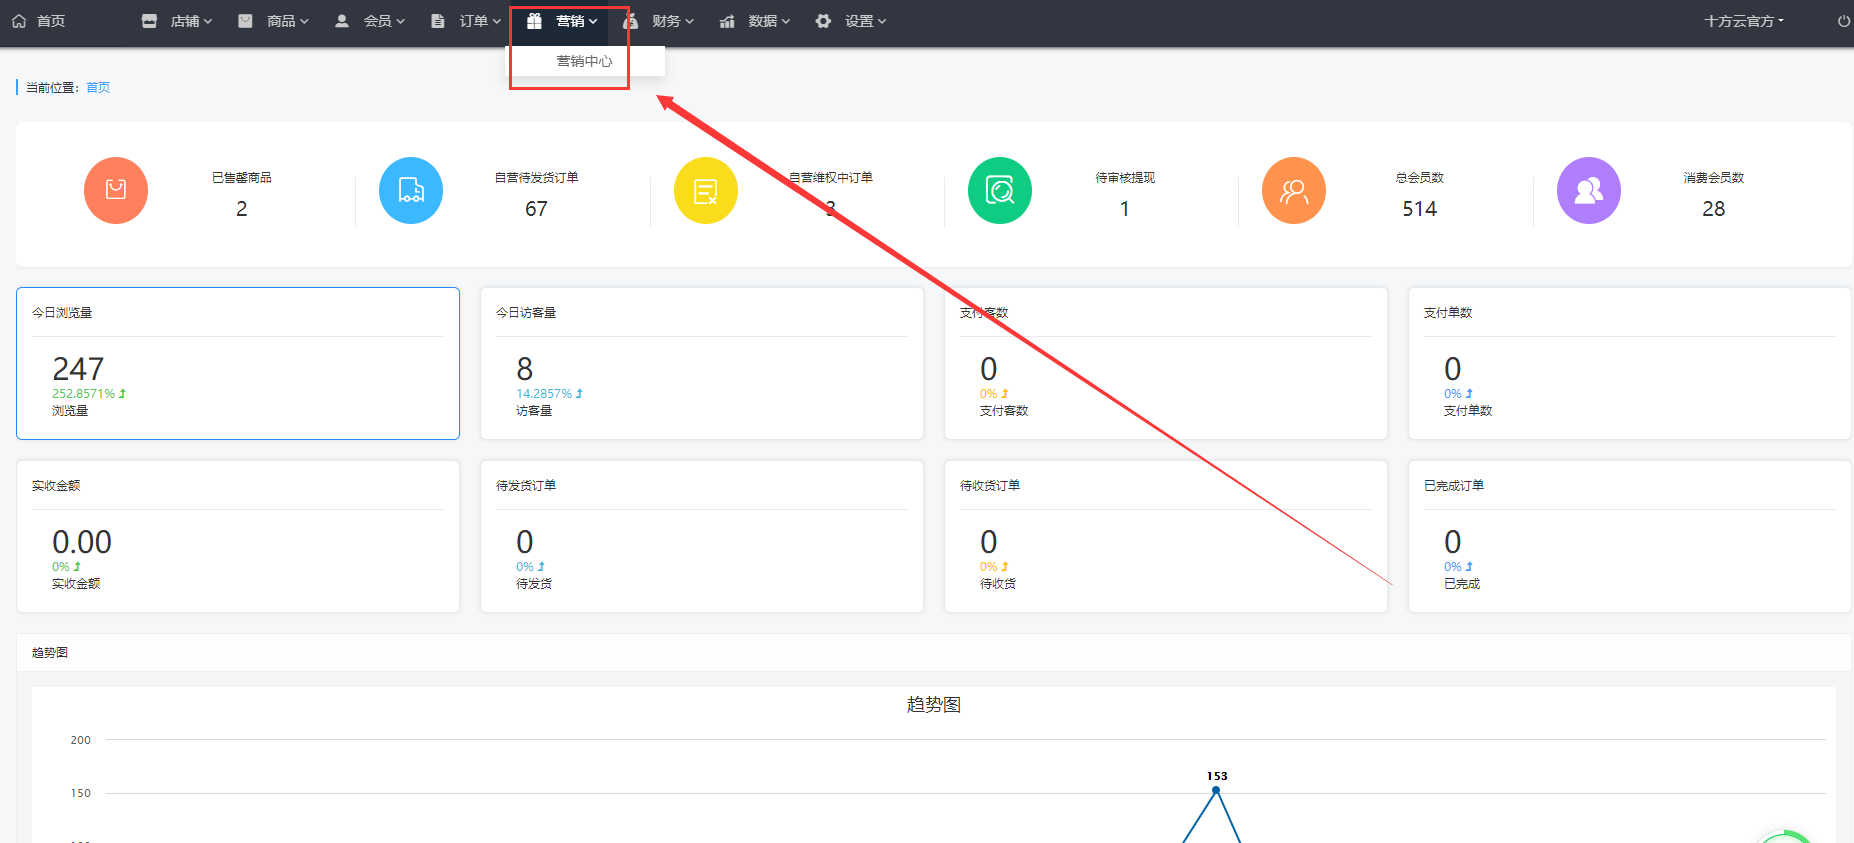Open the 商品 menu label

281,21
